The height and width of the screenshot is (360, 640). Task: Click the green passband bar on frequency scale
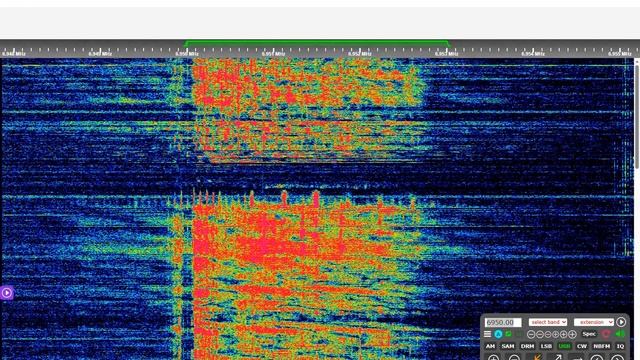pyautogui.click(x=317, y=42)
